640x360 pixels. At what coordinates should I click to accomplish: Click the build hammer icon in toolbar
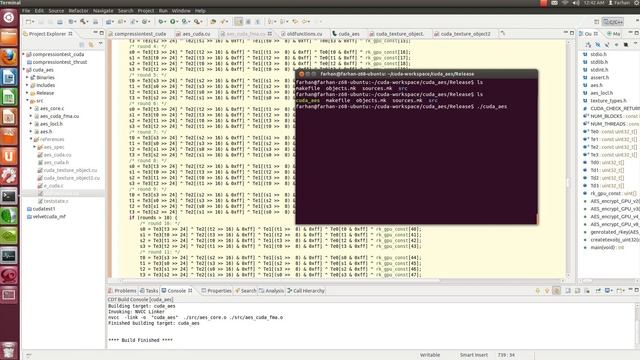[83, 22]
